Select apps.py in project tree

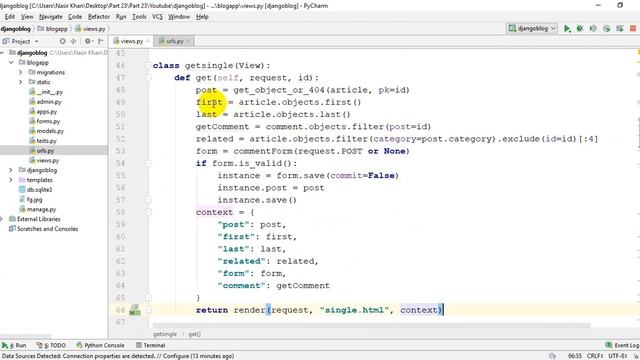point(43,112)
